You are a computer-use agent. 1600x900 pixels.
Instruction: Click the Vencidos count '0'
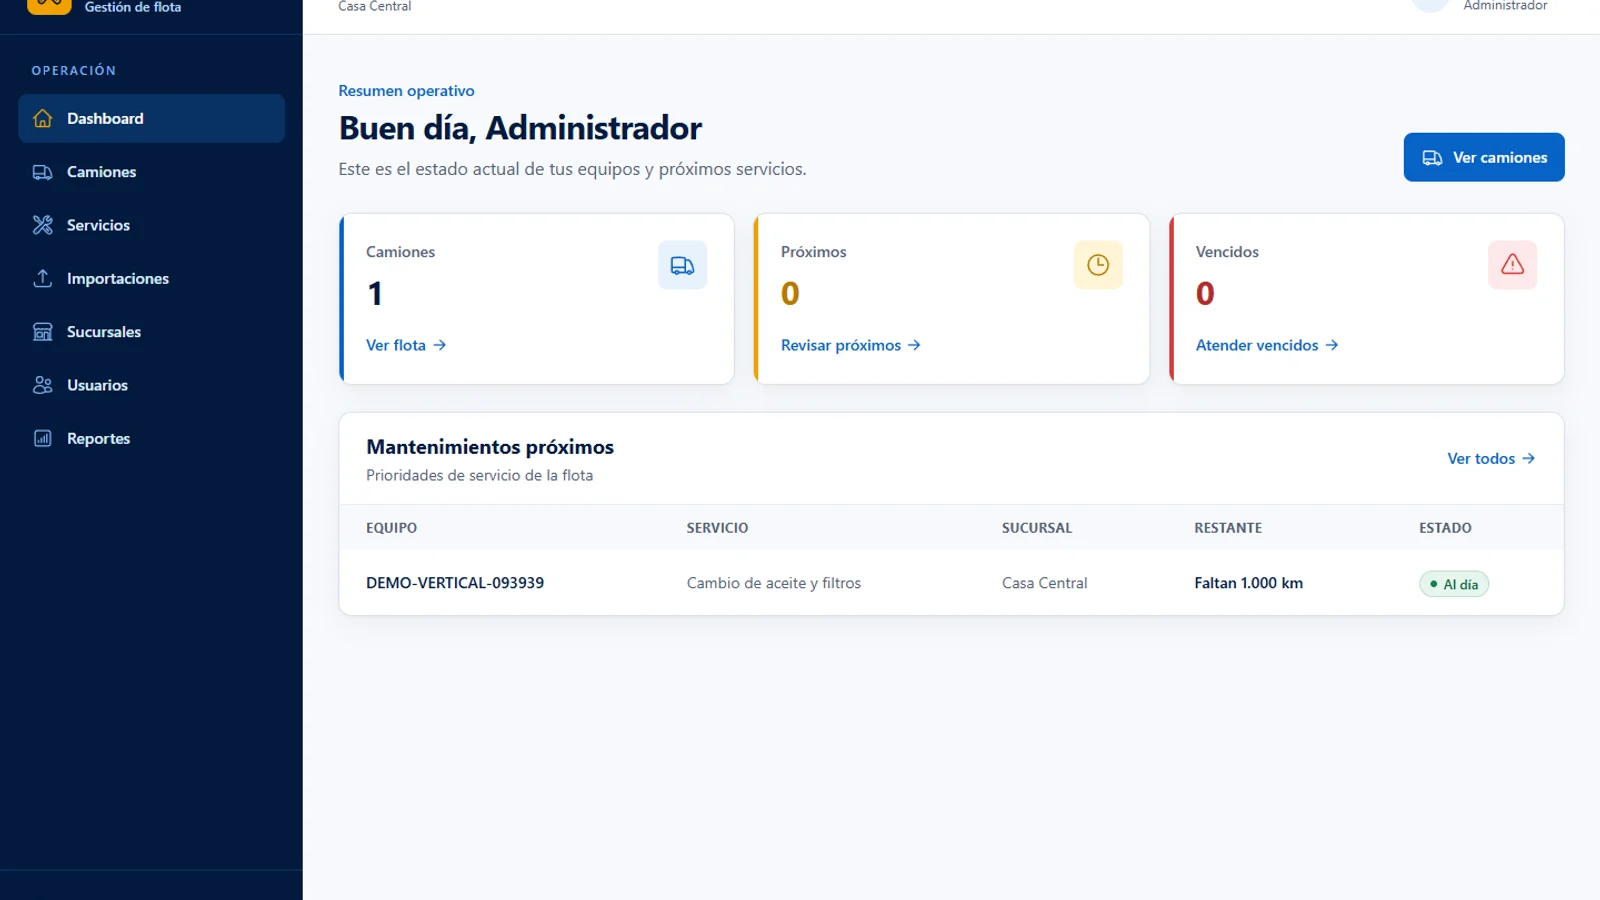[x=1205, y=294]
